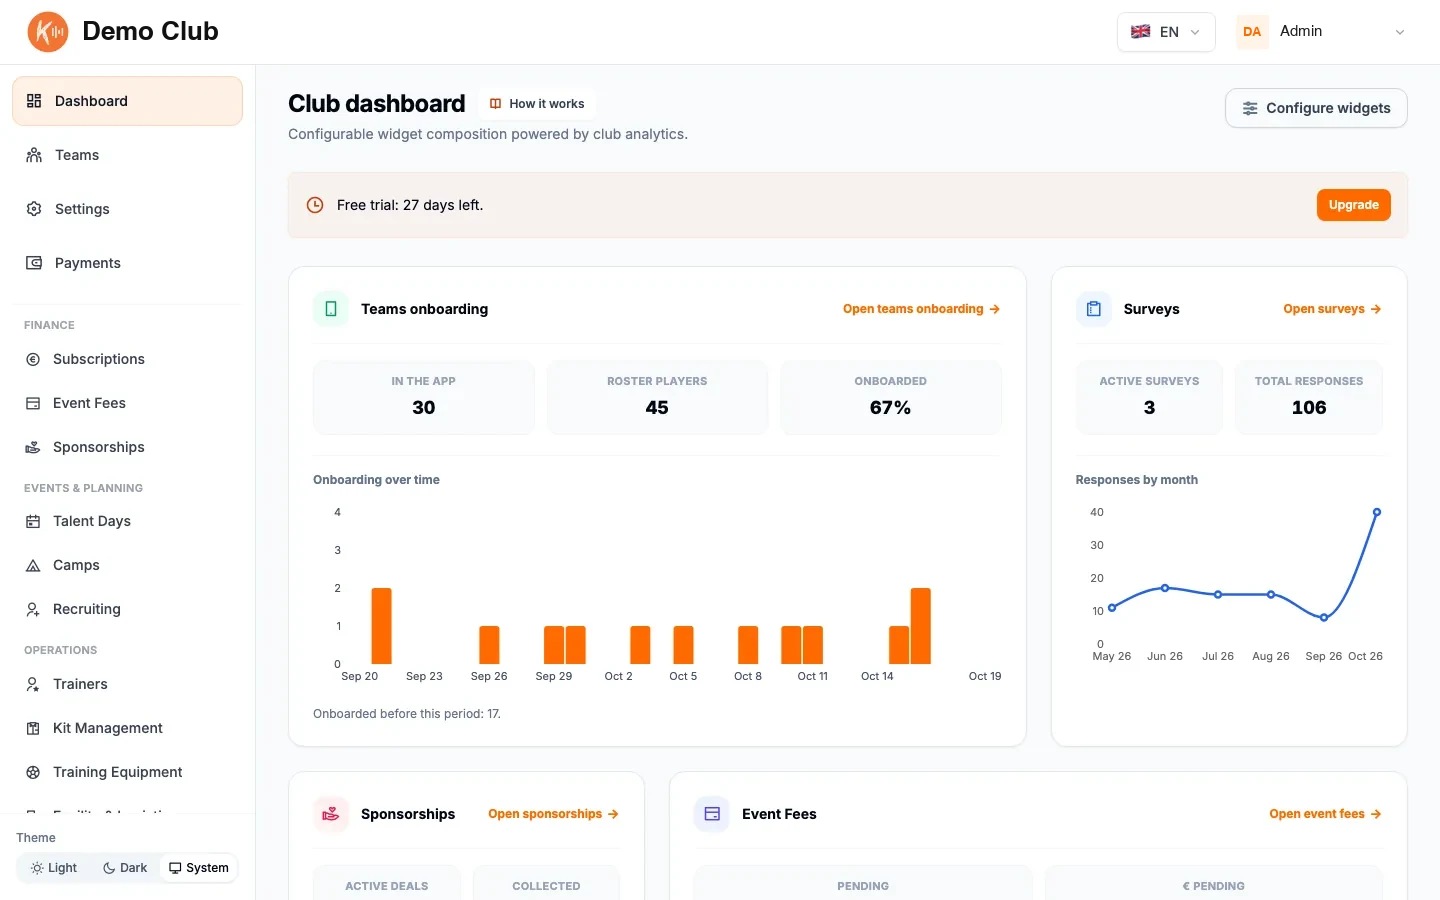
Task: Expand the Admin account dropdown
Action: [1322, 32]
